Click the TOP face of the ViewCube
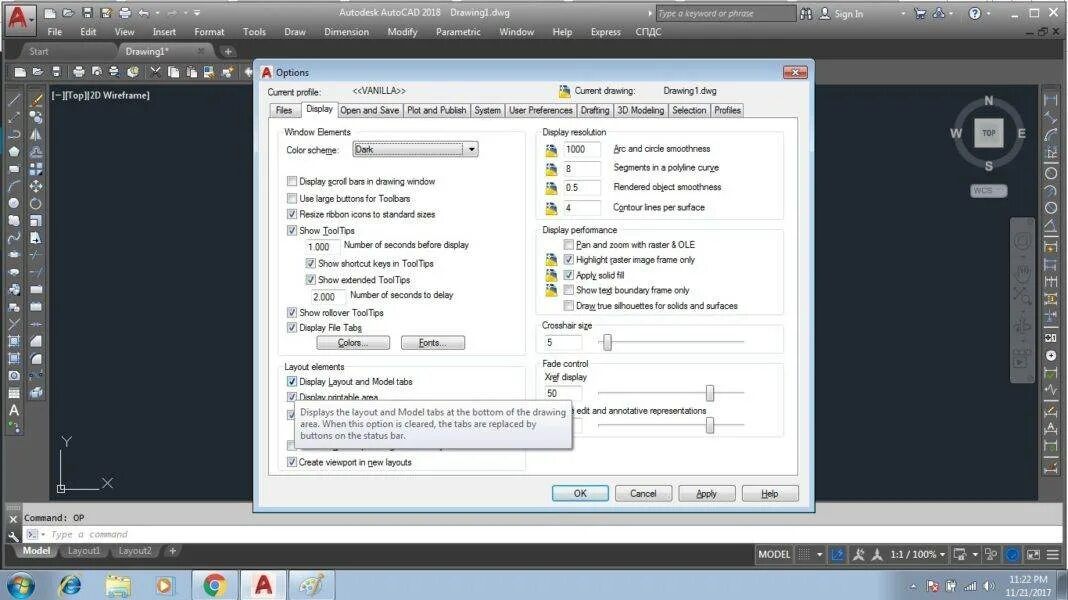Image resolution: width=1068 pixels, height=600 pixels. 989,133
